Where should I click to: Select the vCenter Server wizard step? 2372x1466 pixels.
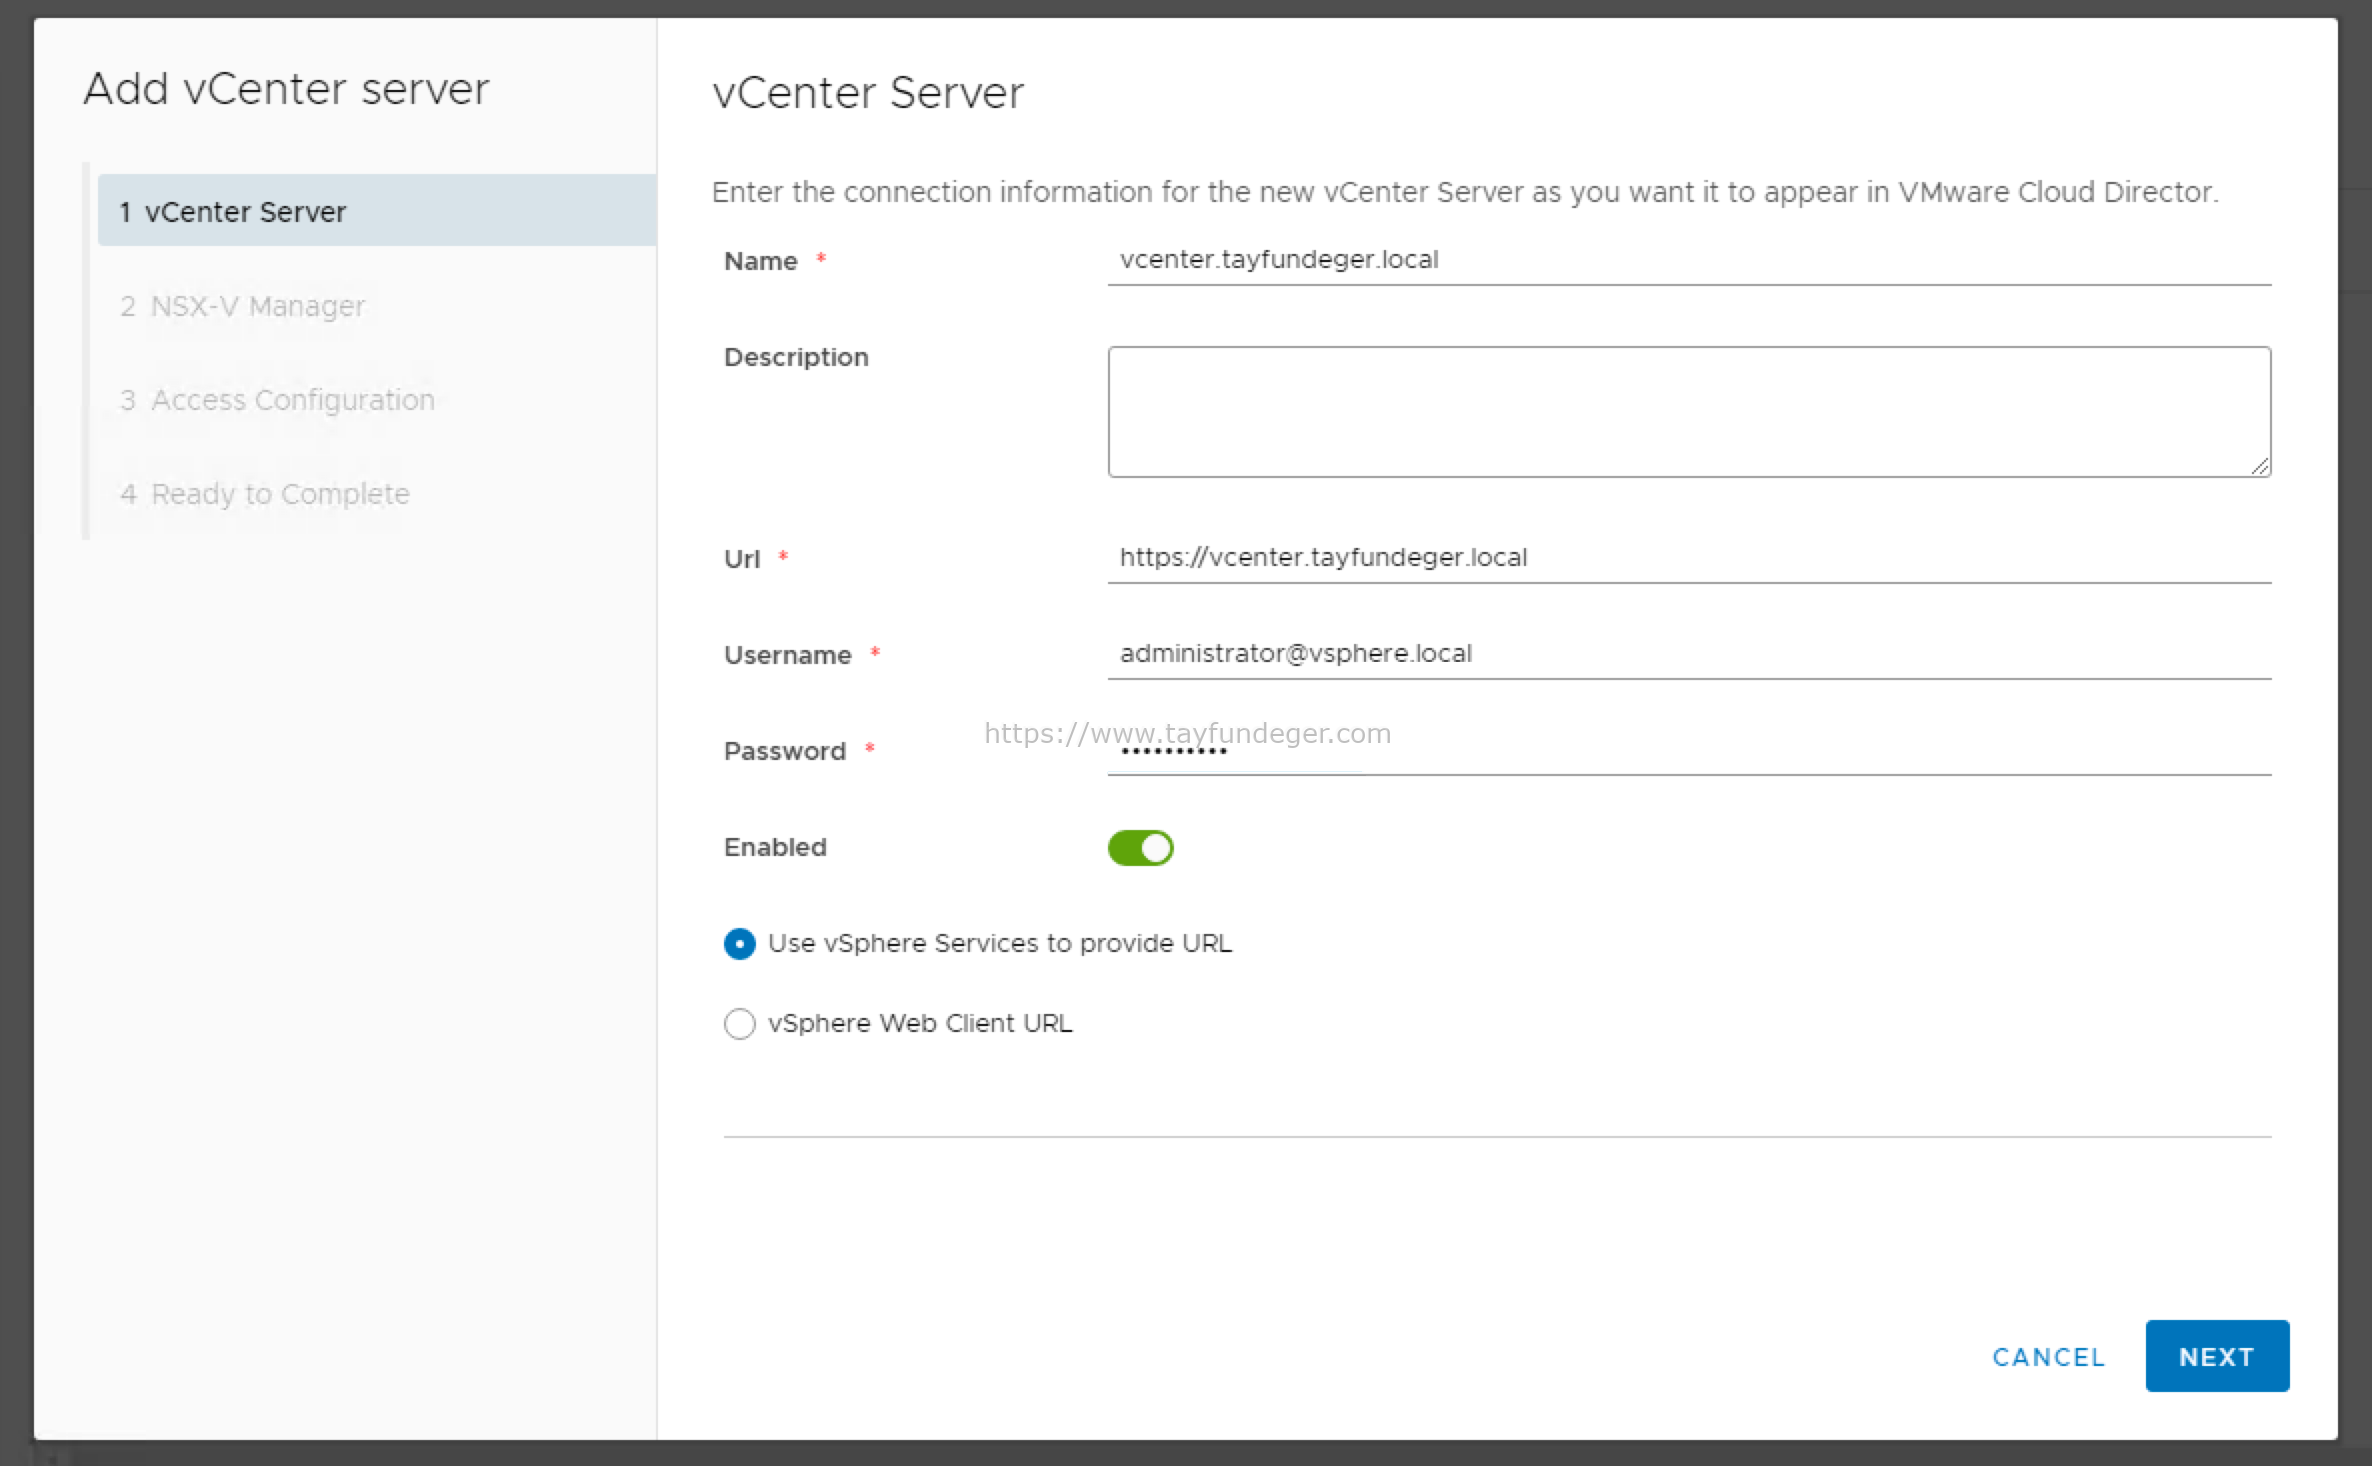point(377,211)
